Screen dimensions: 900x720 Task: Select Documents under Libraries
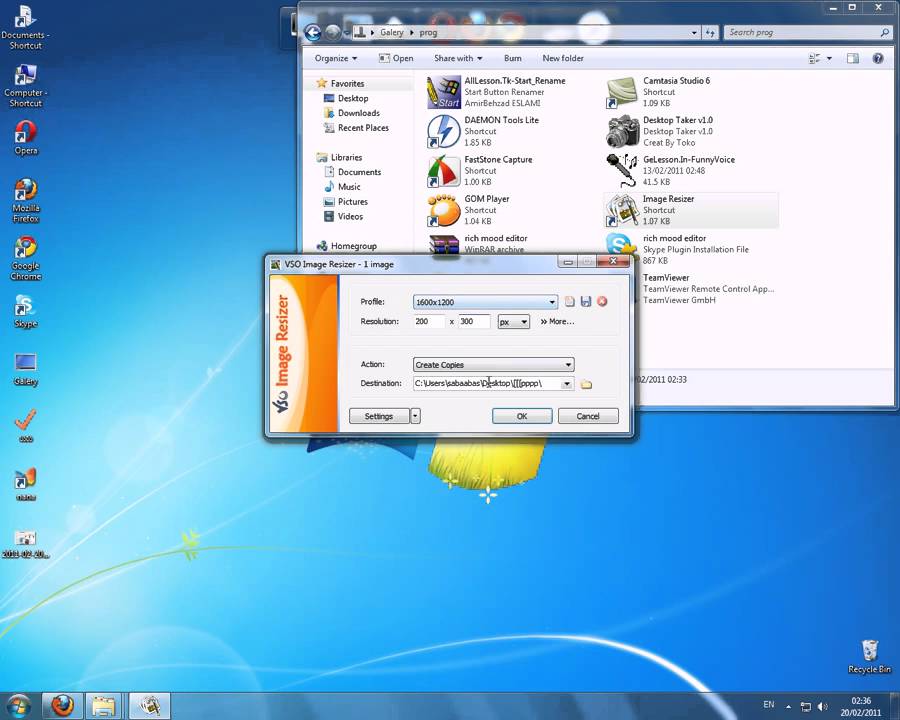[359, 172]
